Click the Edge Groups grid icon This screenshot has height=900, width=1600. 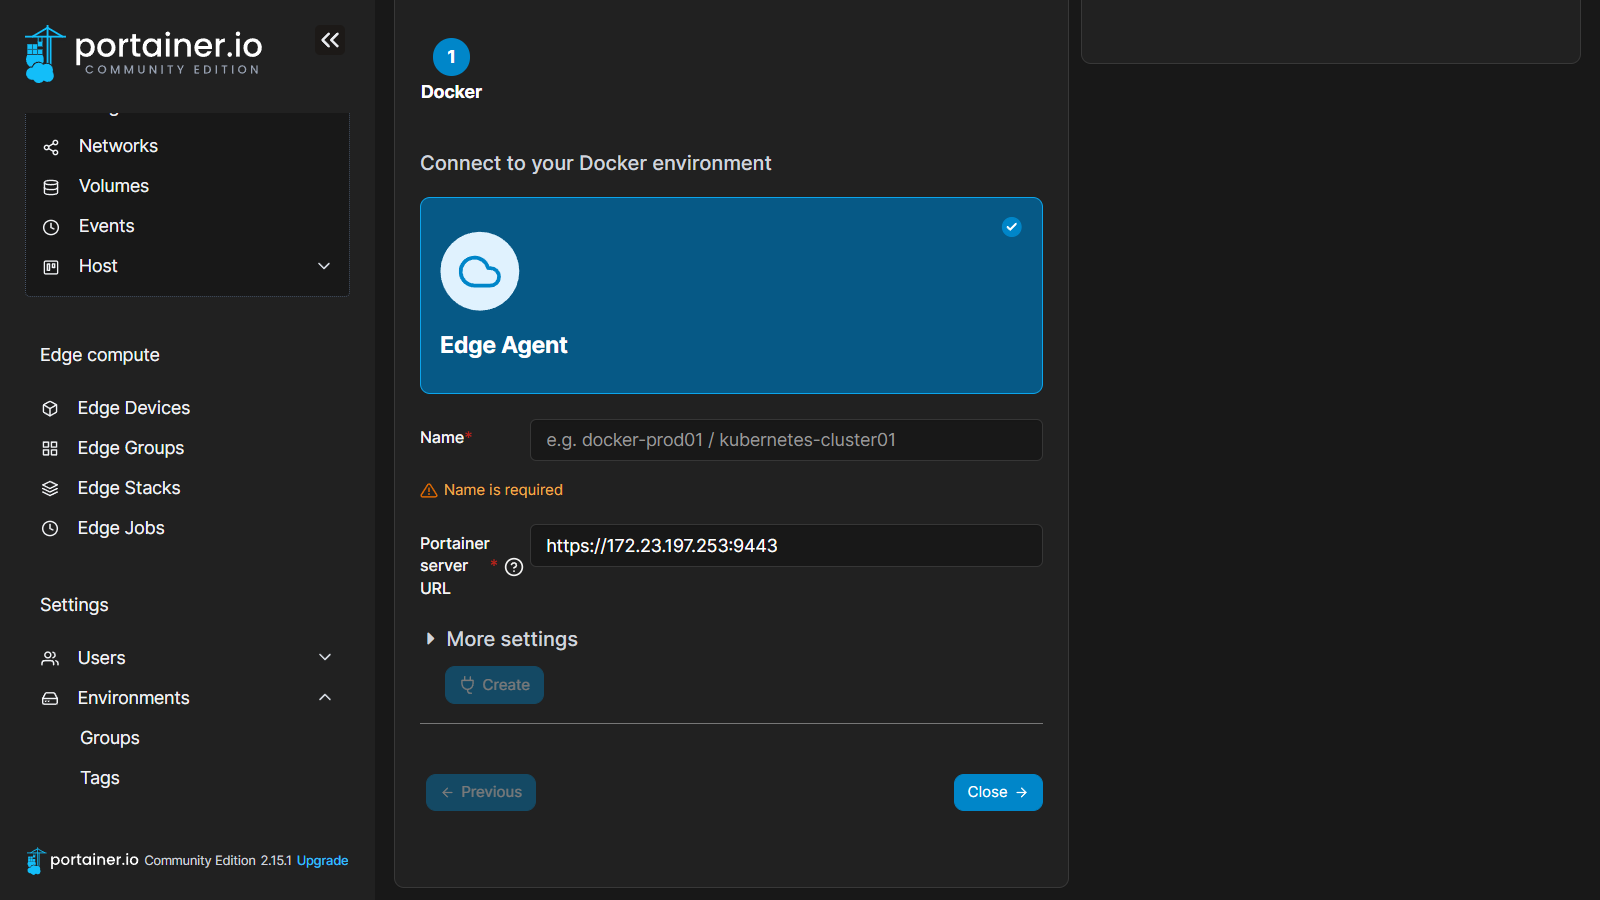coord(50,448)
